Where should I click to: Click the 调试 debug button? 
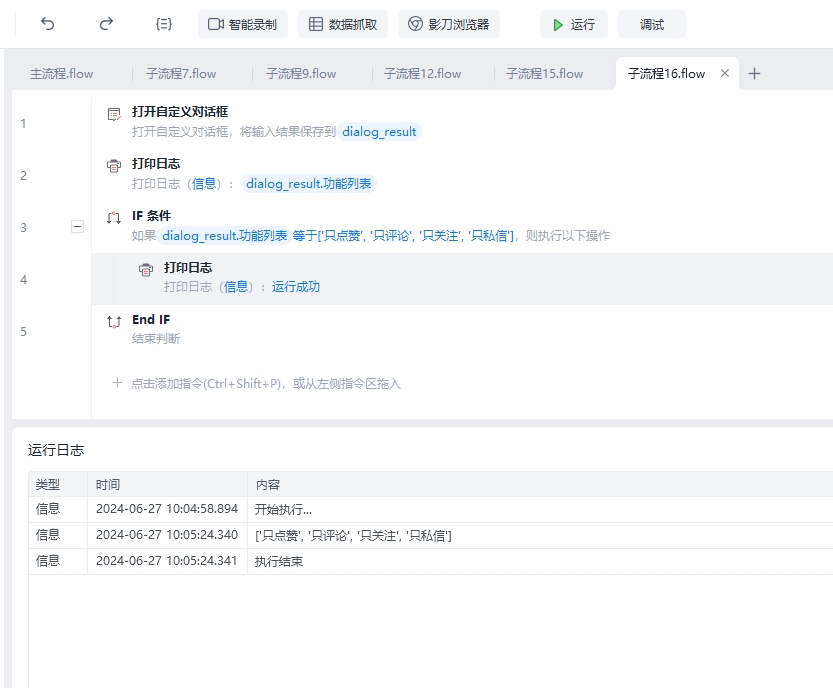tap(652, 24)
